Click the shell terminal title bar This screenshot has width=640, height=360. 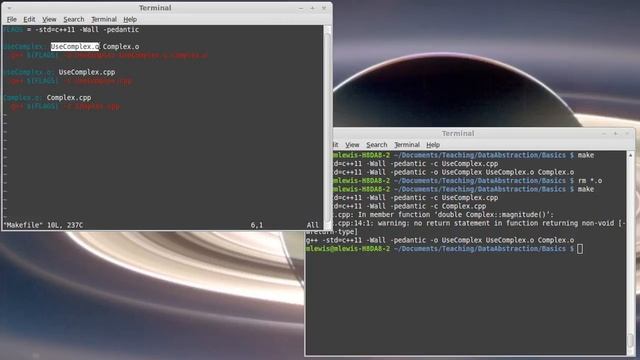click(458, 133)
